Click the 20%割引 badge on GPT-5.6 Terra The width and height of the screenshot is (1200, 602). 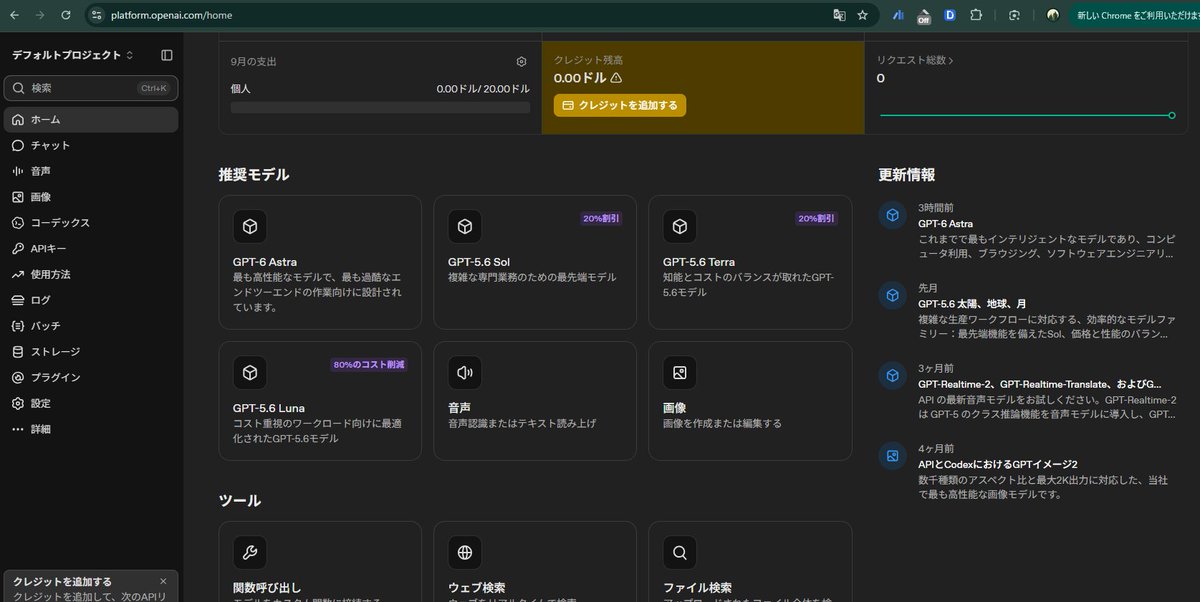tap(816, 219)
